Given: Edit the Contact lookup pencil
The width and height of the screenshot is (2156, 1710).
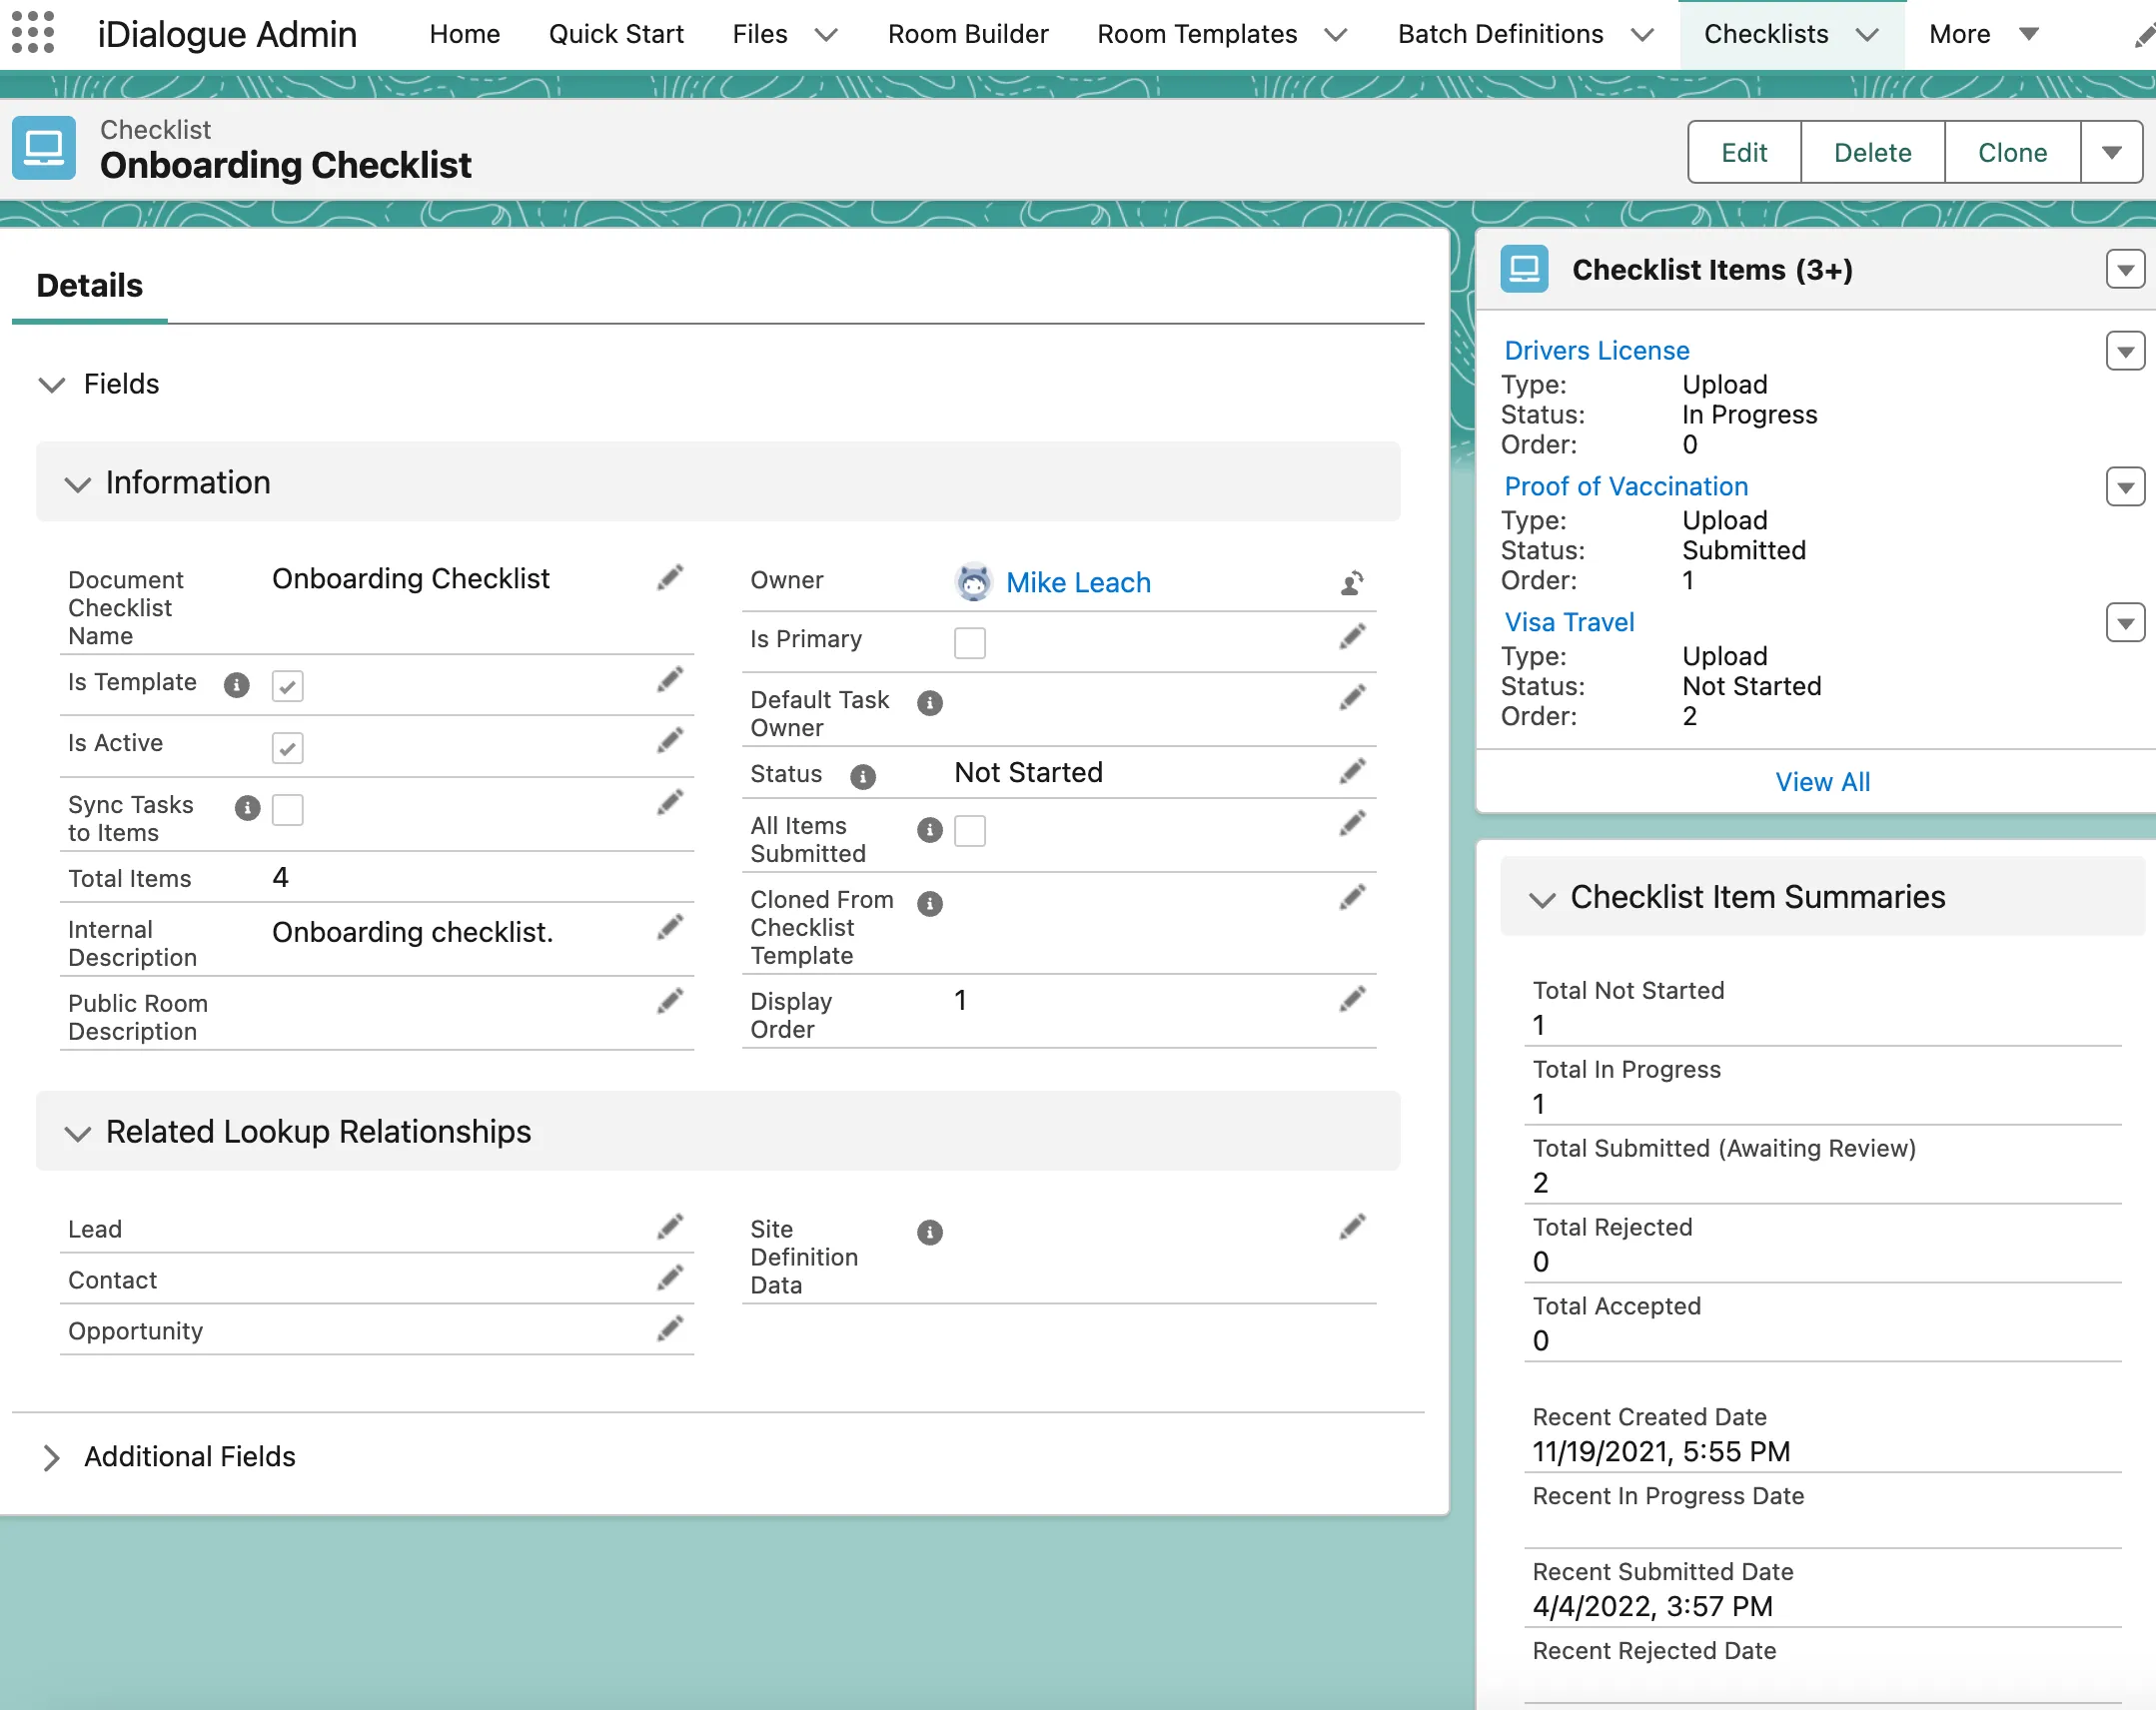Looking at the screenshot, I should [x=670, y=1277].
